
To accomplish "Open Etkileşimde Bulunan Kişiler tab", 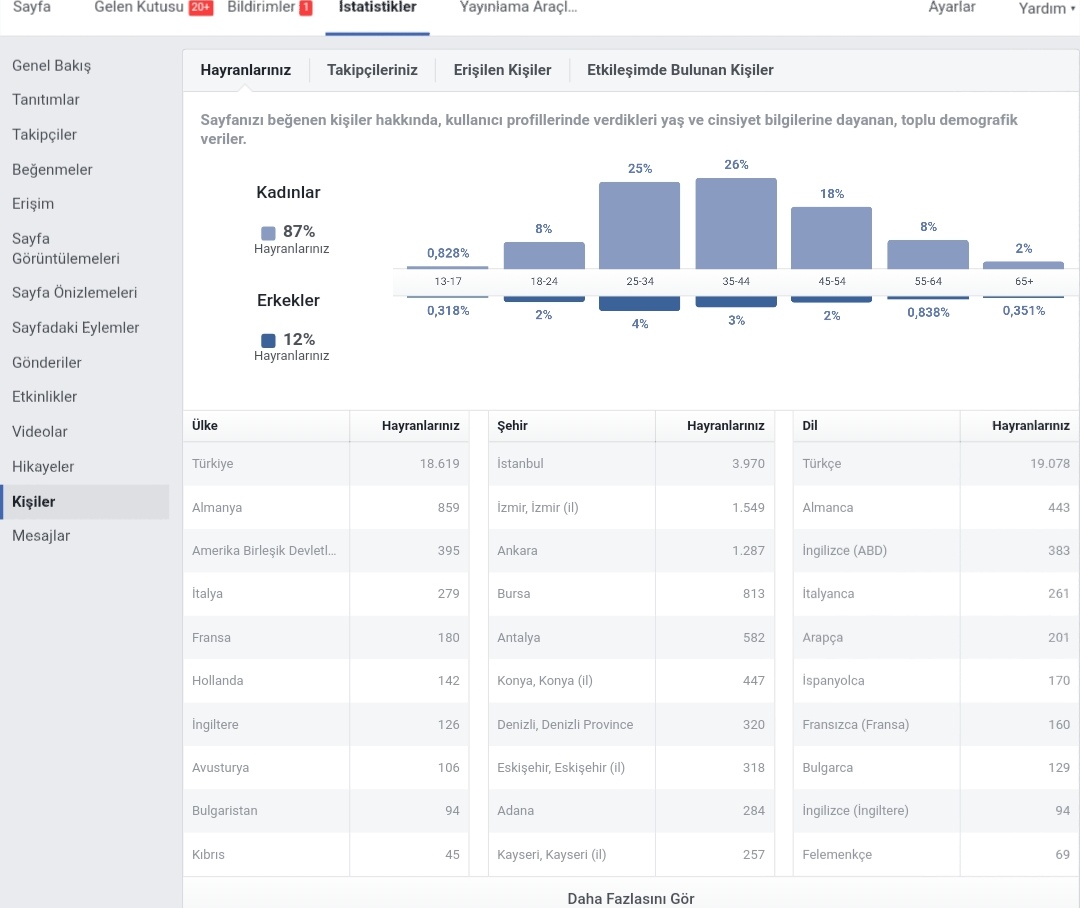I will (680, 70).
